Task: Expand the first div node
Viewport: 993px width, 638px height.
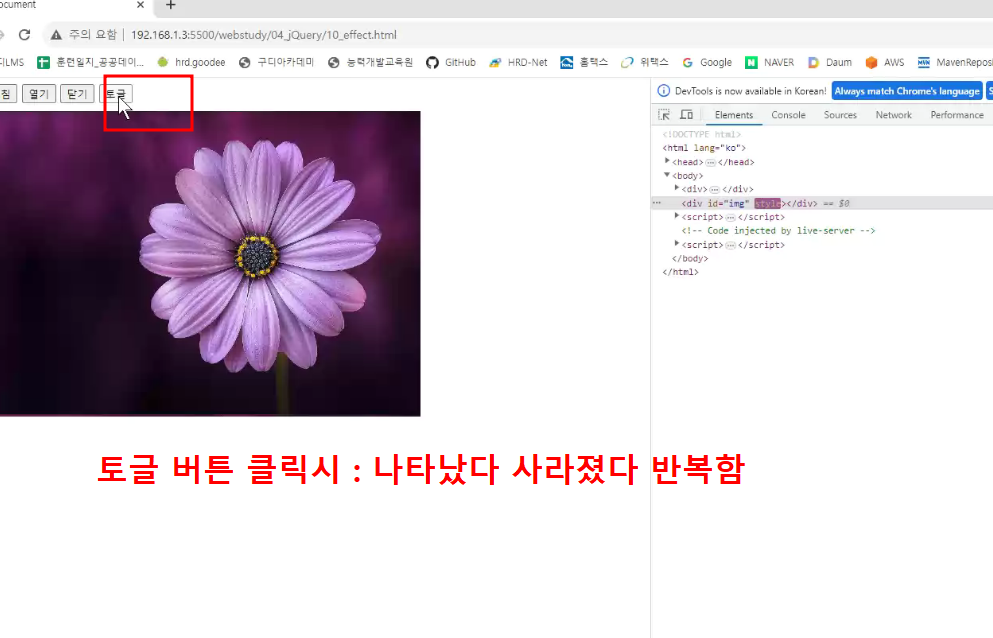Action: pyautogui.click(x=676, y=188)
